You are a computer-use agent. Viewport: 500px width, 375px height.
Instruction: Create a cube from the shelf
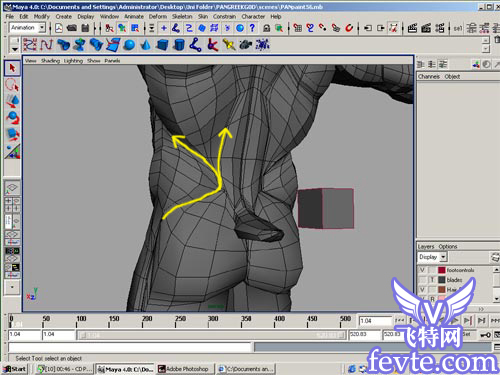pos(162,45)
